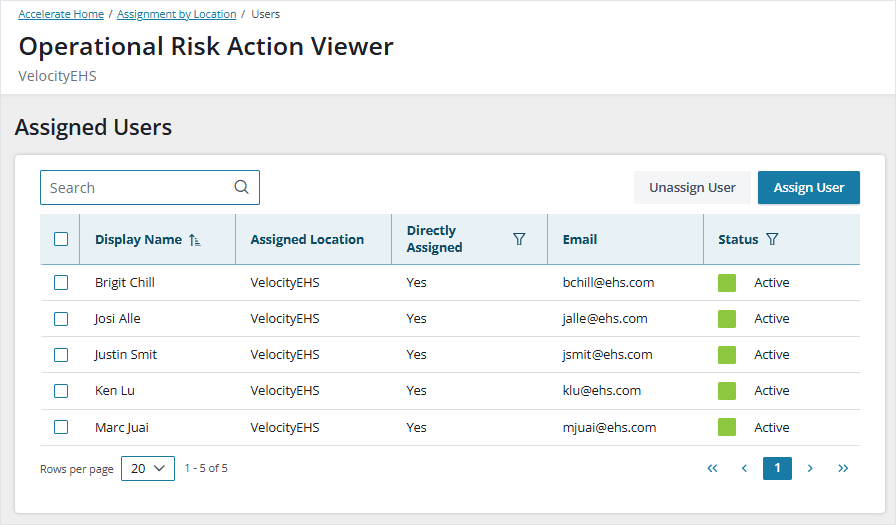896x525 pixels.
Task: Select page 1 in pagination
Action: click(777, 468)
